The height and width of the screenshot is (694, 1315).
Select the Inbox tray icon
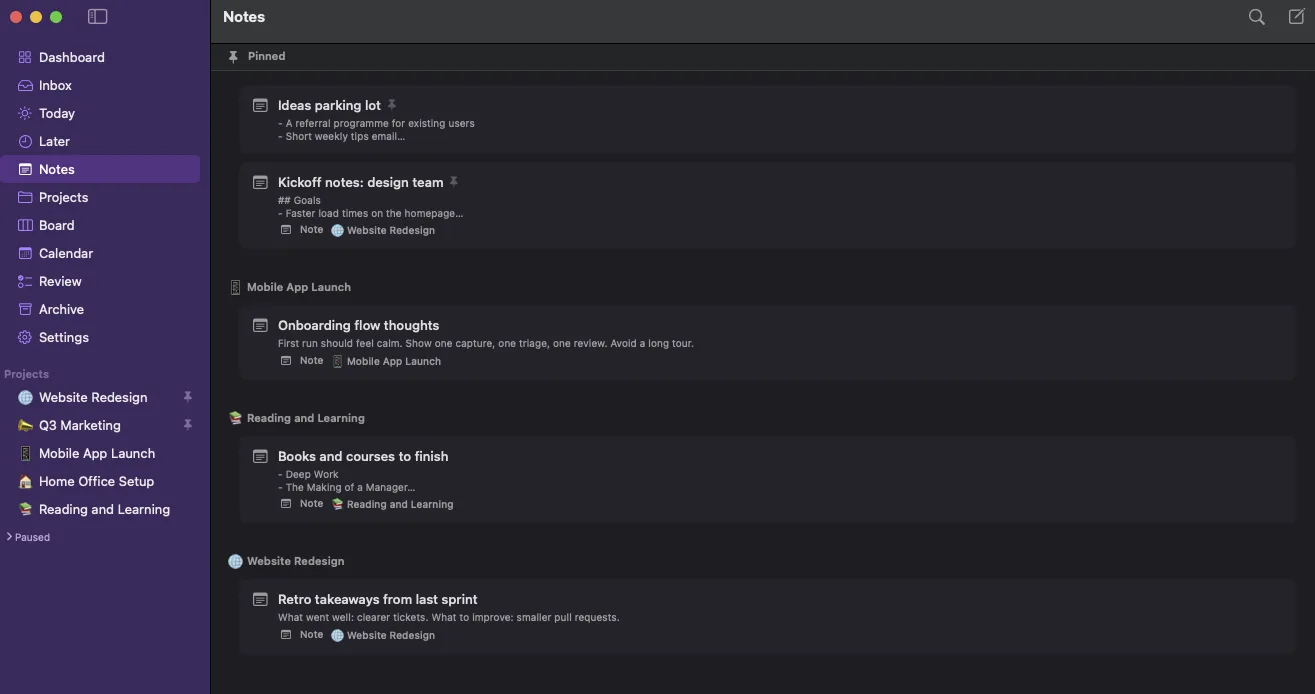pos(25,85)
